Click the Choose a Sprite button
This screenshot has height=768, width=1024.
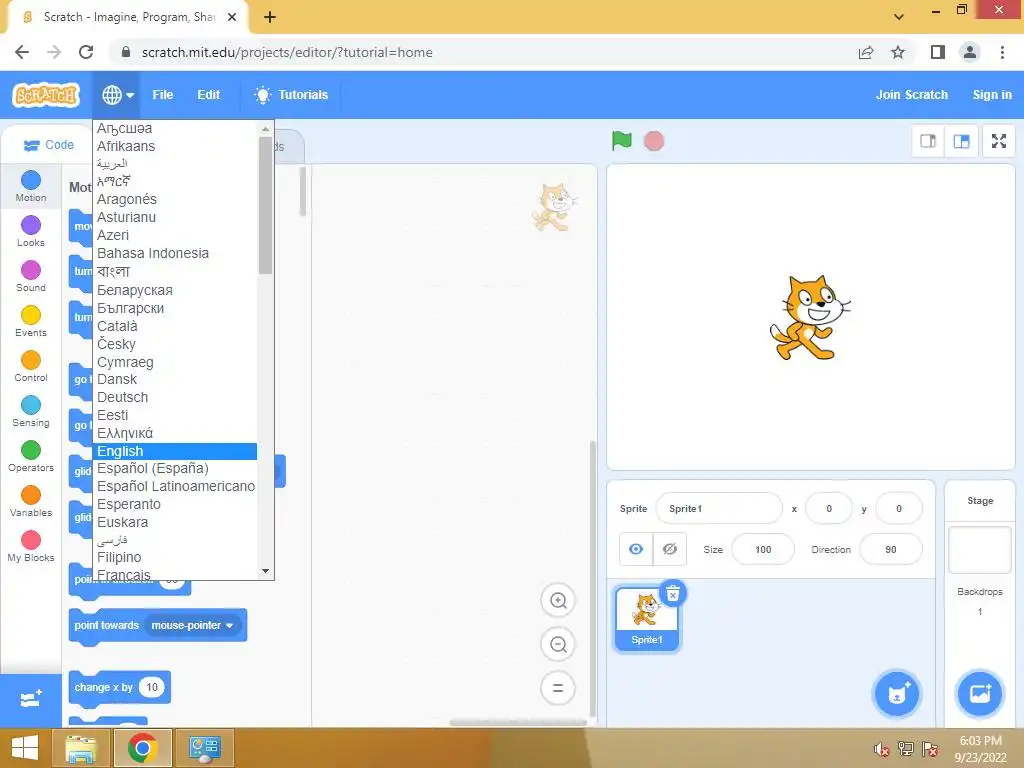coord(897,694)
